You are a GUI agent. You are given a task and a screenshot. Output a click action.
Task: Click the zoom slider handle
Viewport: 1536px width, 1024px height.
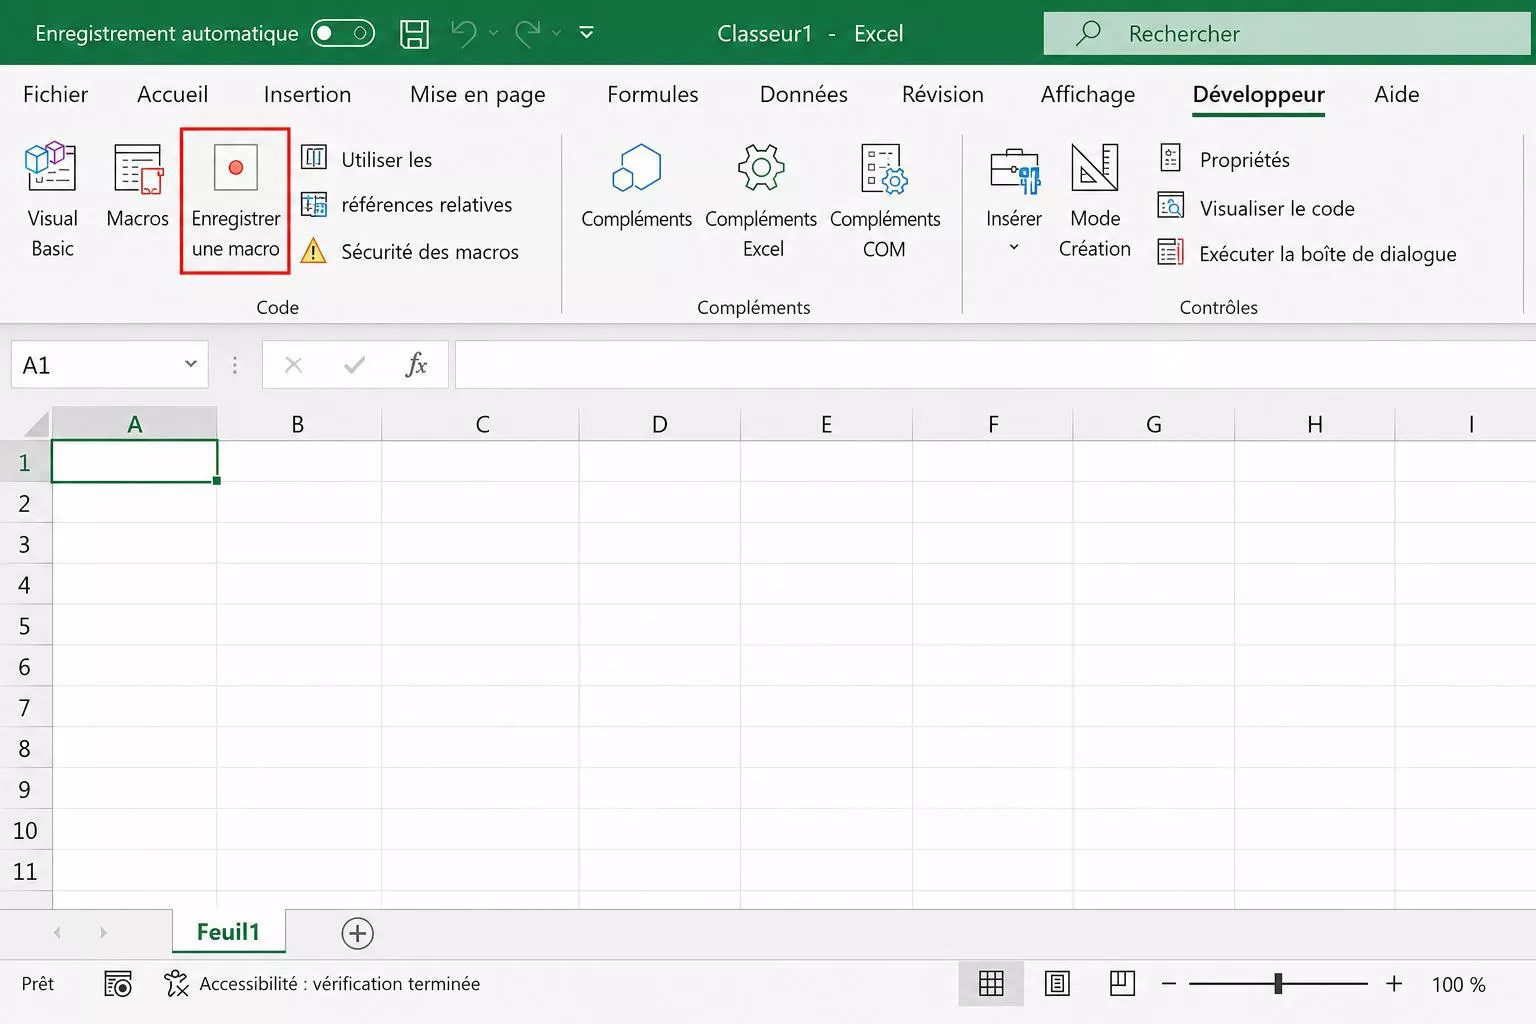(1278, 984)
